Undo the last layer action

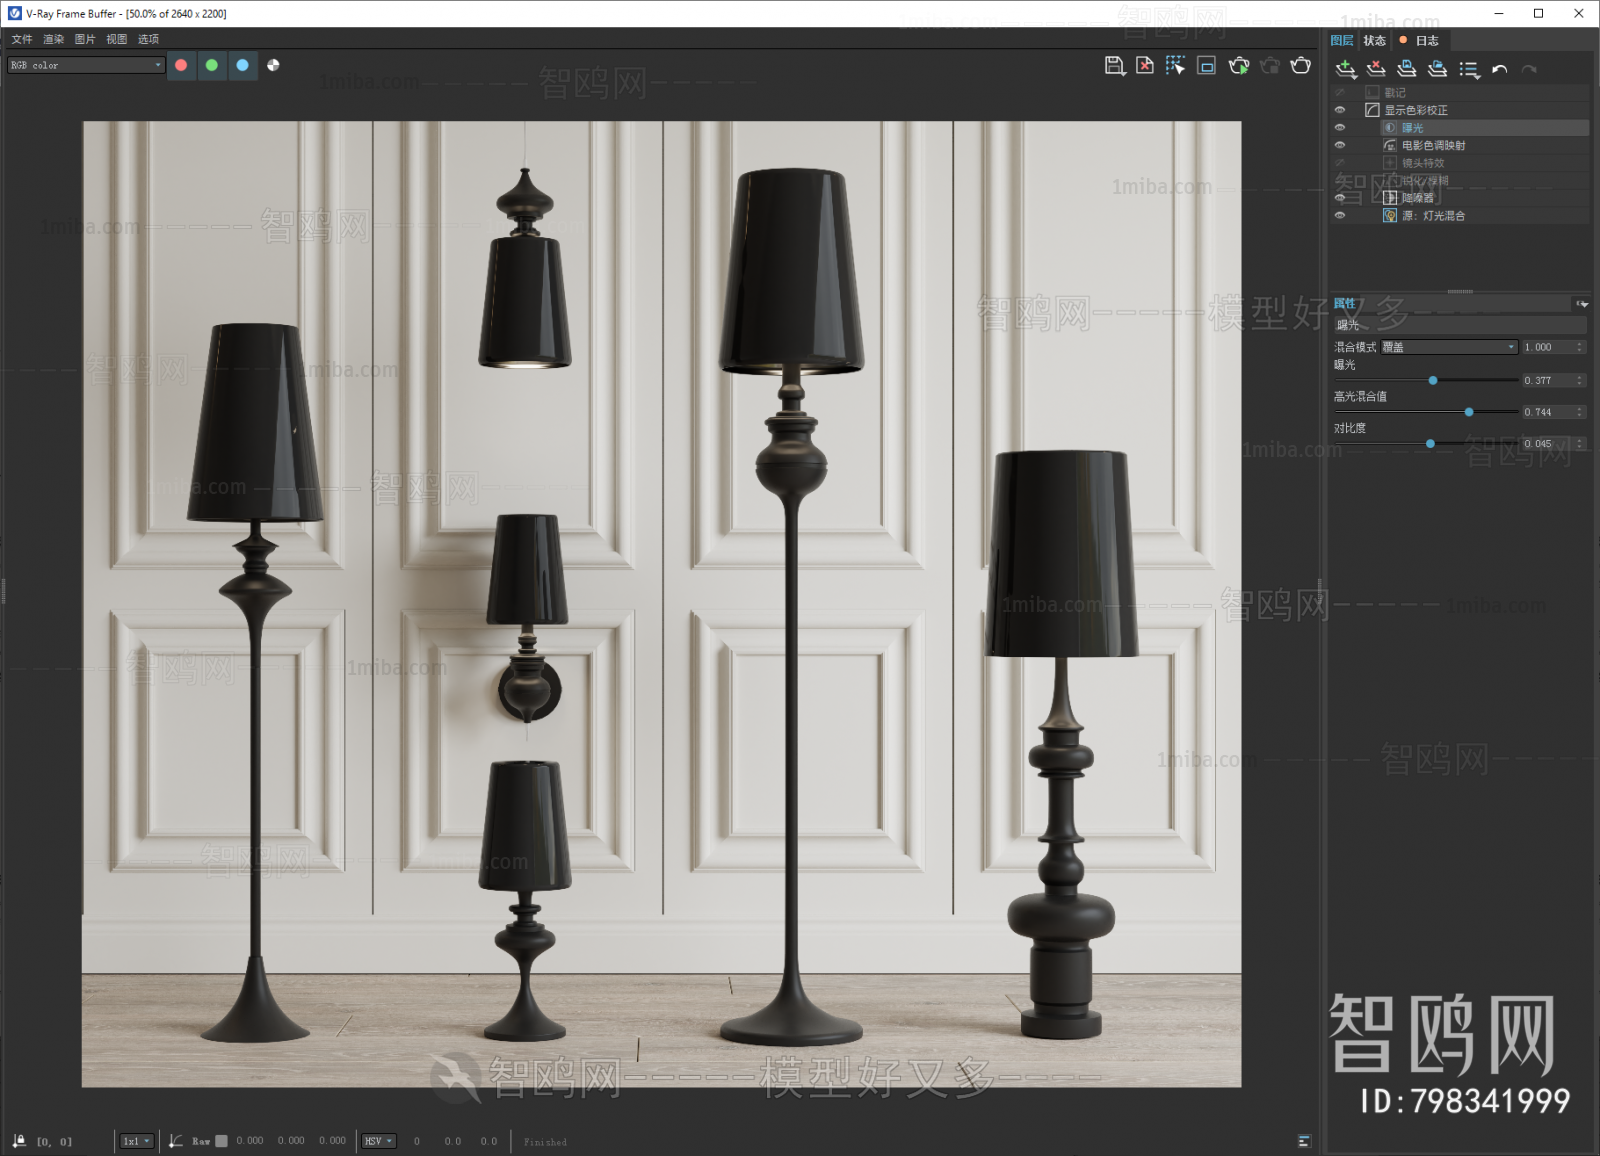click(1499, 69)
